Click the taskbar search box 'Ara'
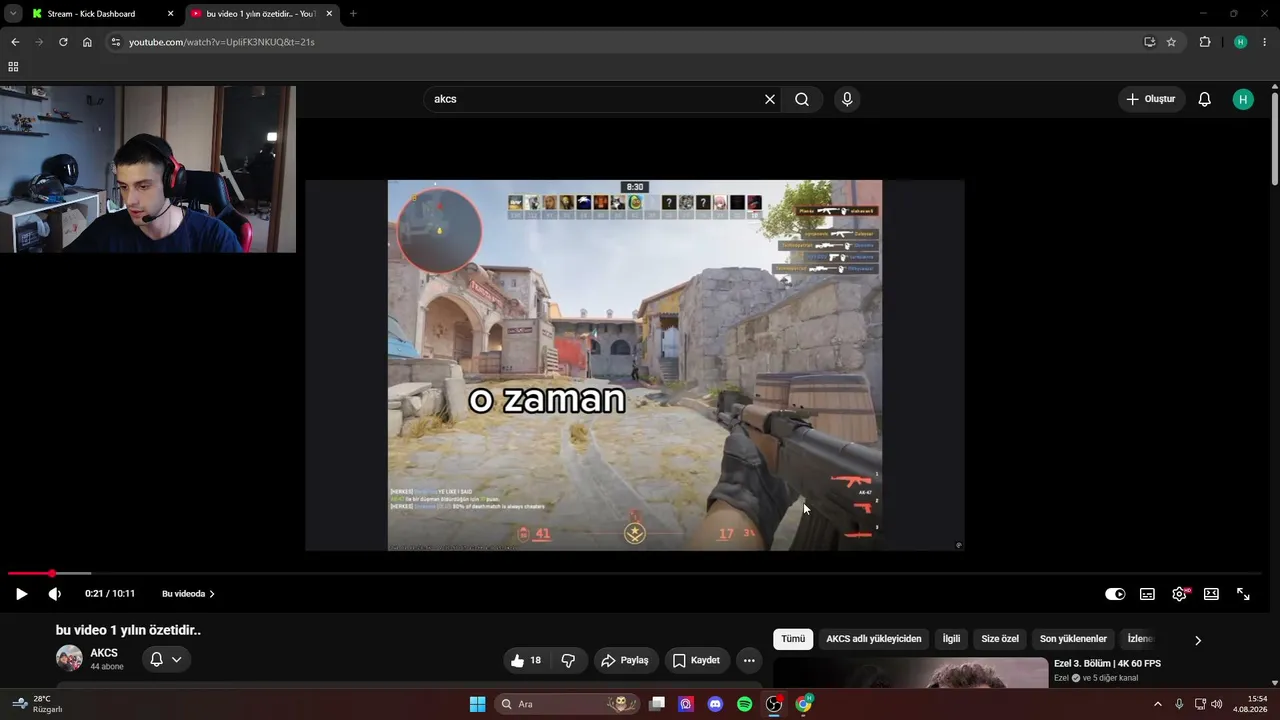The width and height of the screenshot is (1280, 720). [x=567, y=704]
